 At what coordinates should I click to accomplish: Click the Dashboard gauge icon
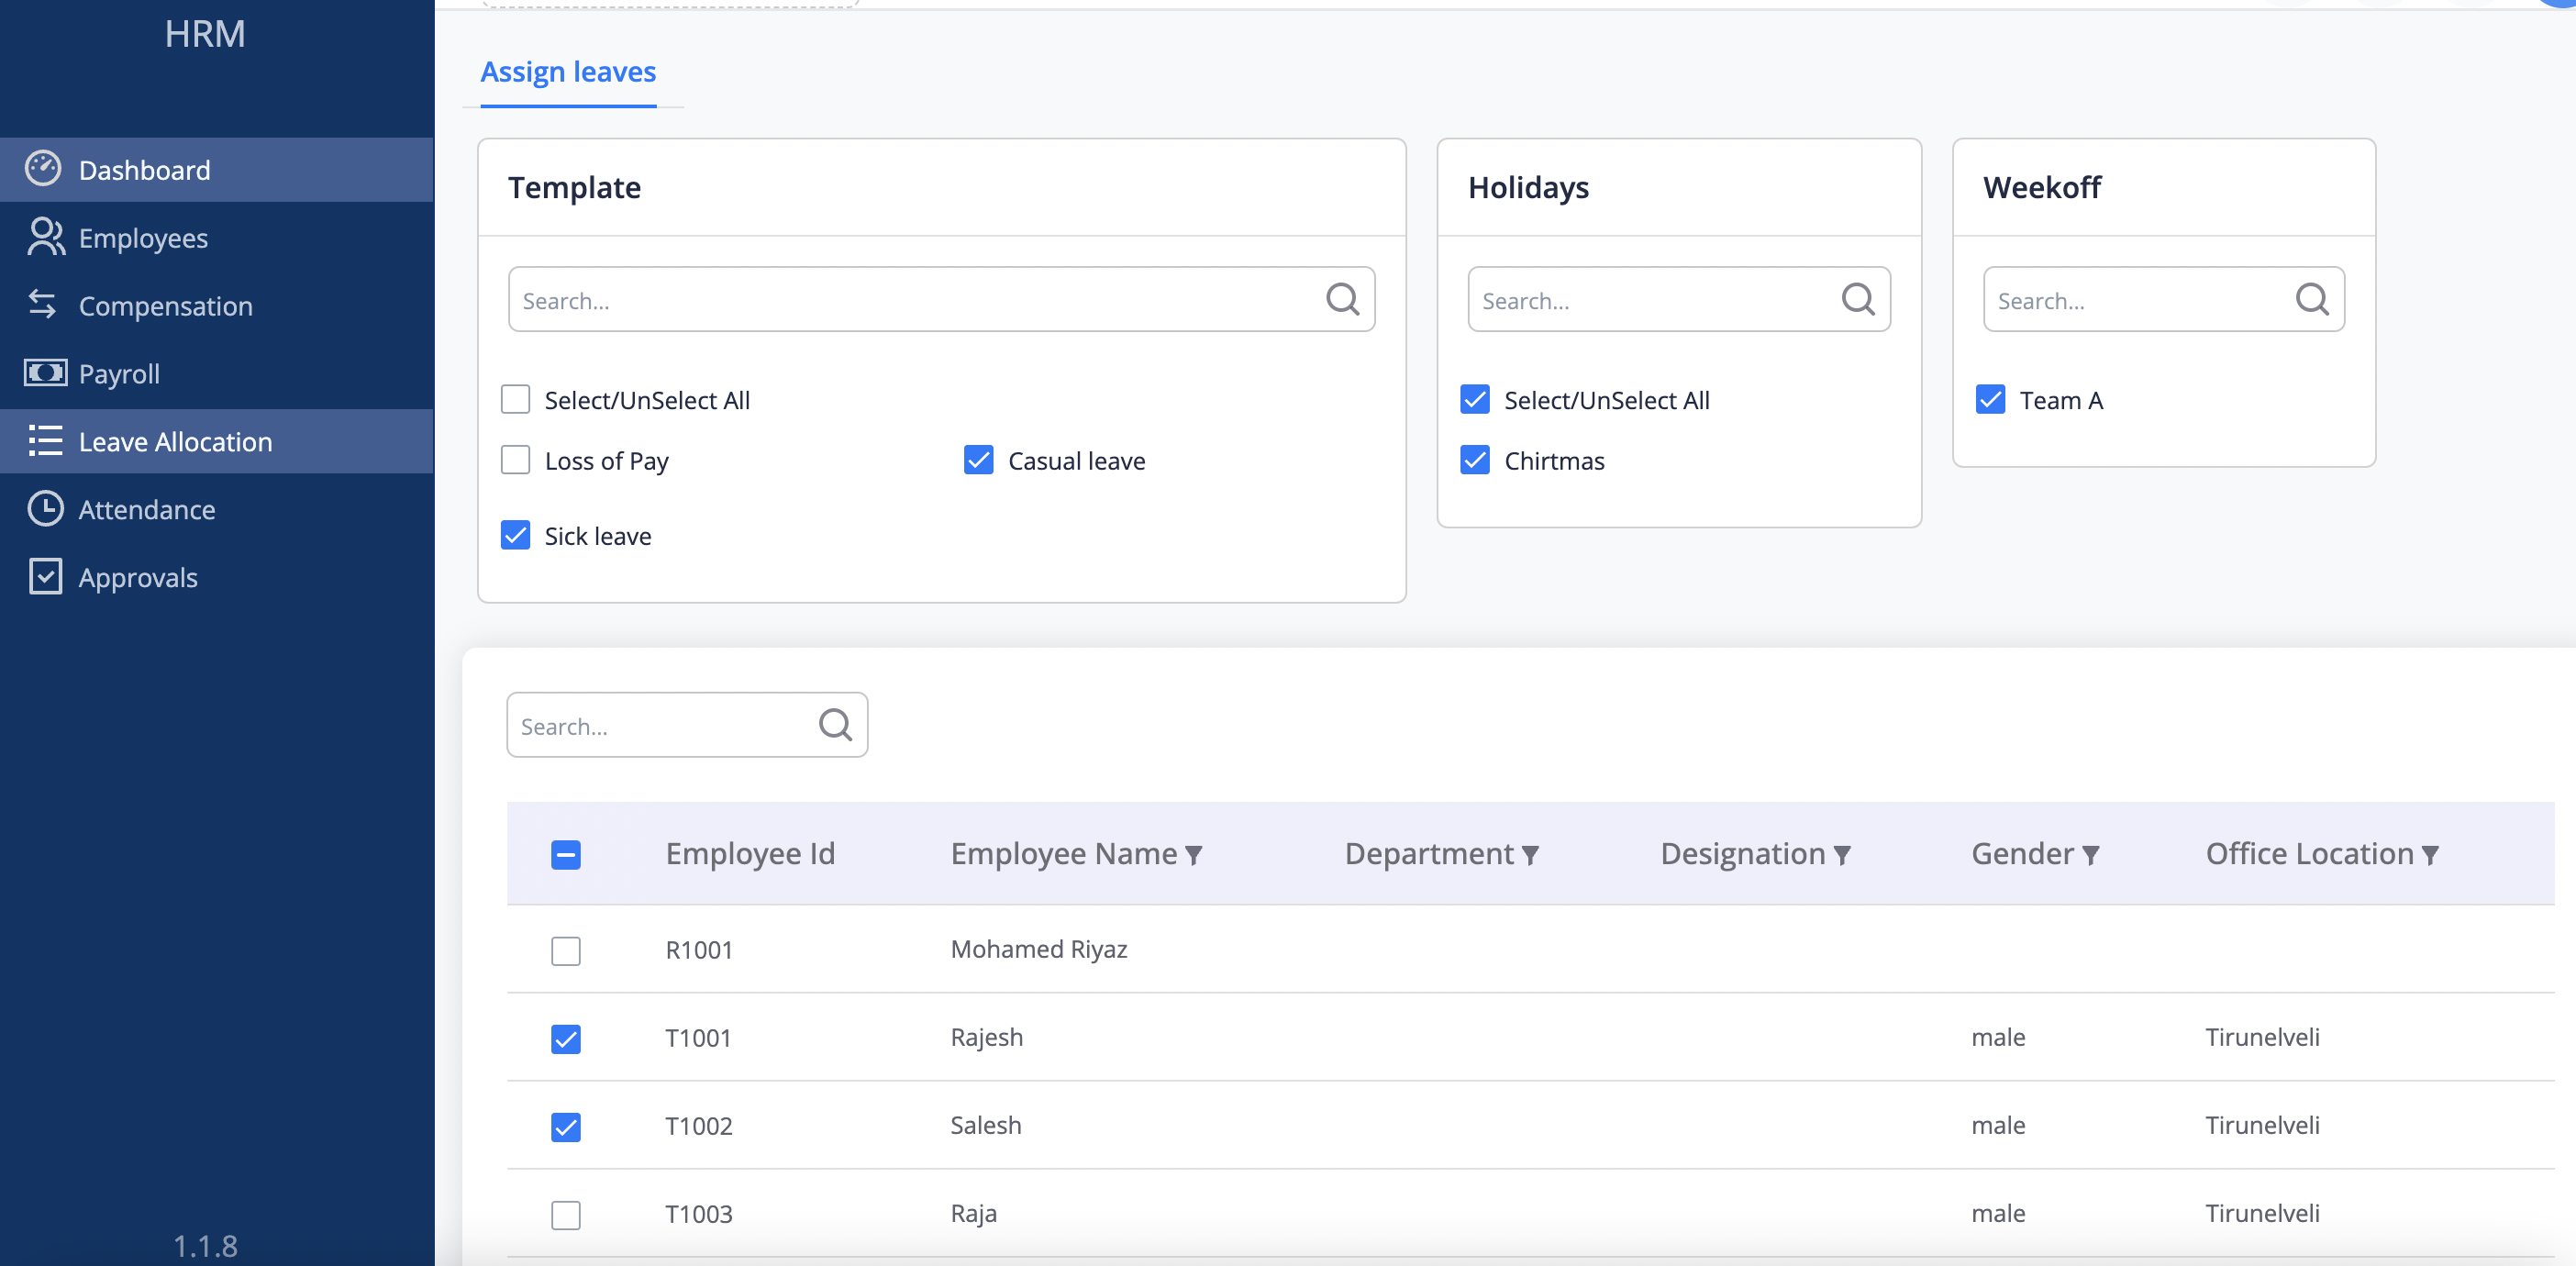(x=43, y=169)
